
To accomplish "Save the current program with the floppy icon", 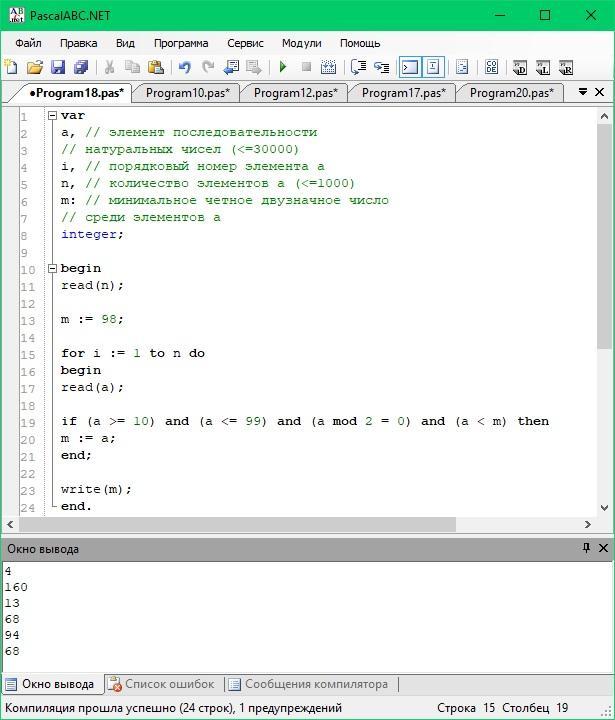I will tap(58, 68).
